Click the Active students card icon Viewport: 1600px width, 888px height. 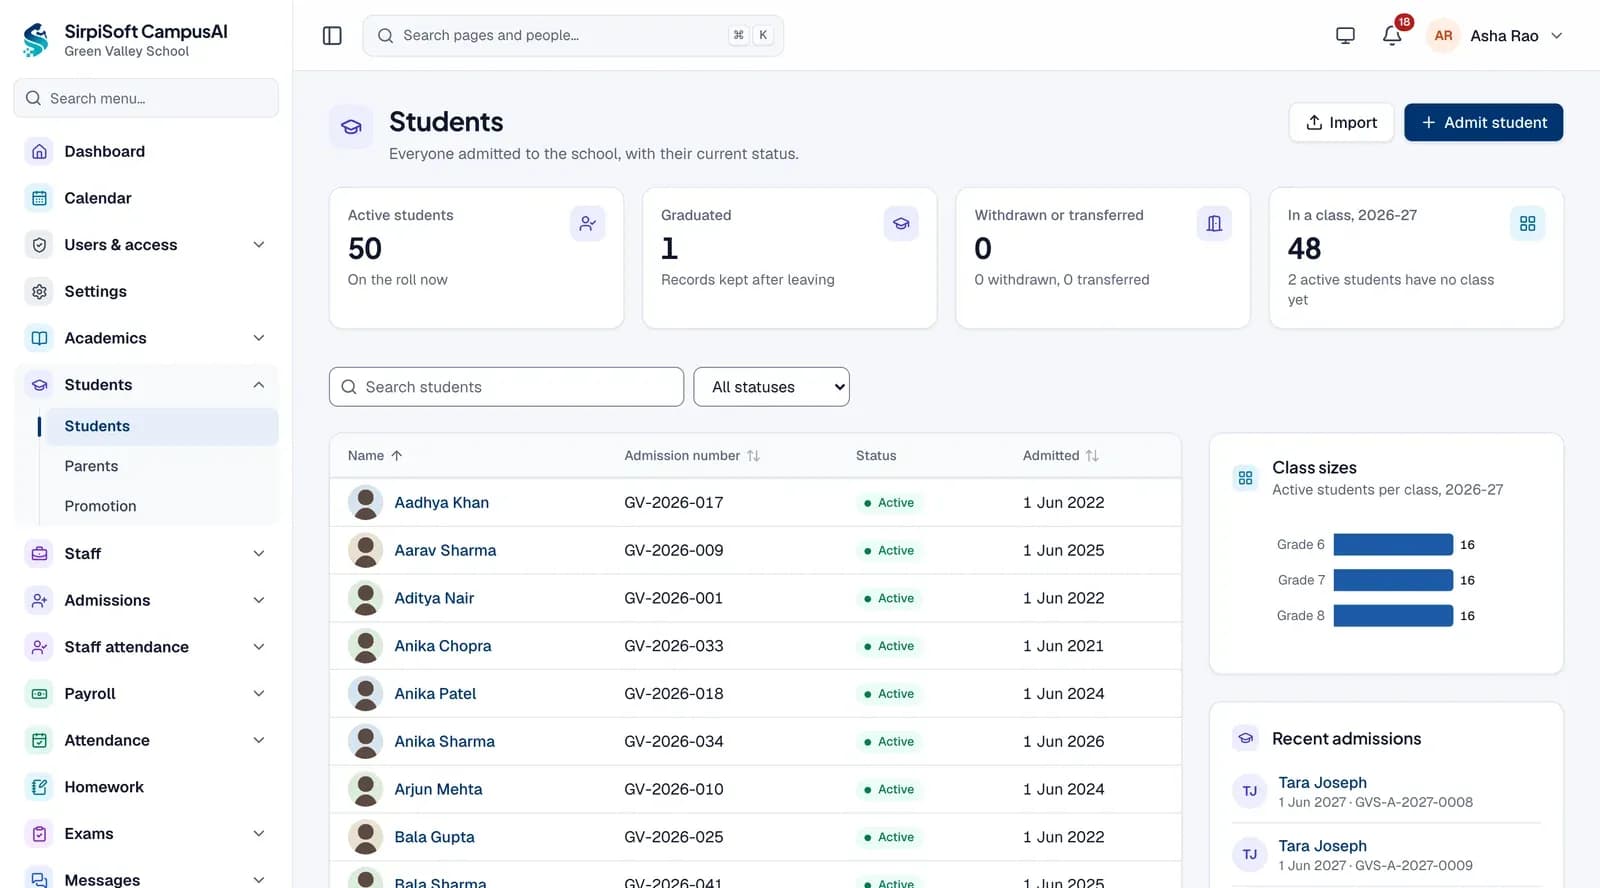point(587,224)
